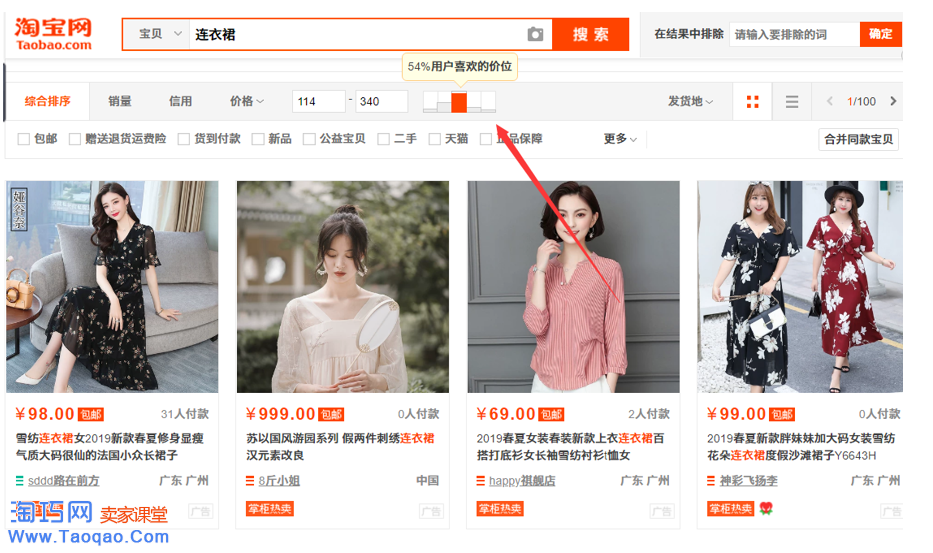Expand the 价格 sort dropdown
933x553 pixels.
point(247,101)
